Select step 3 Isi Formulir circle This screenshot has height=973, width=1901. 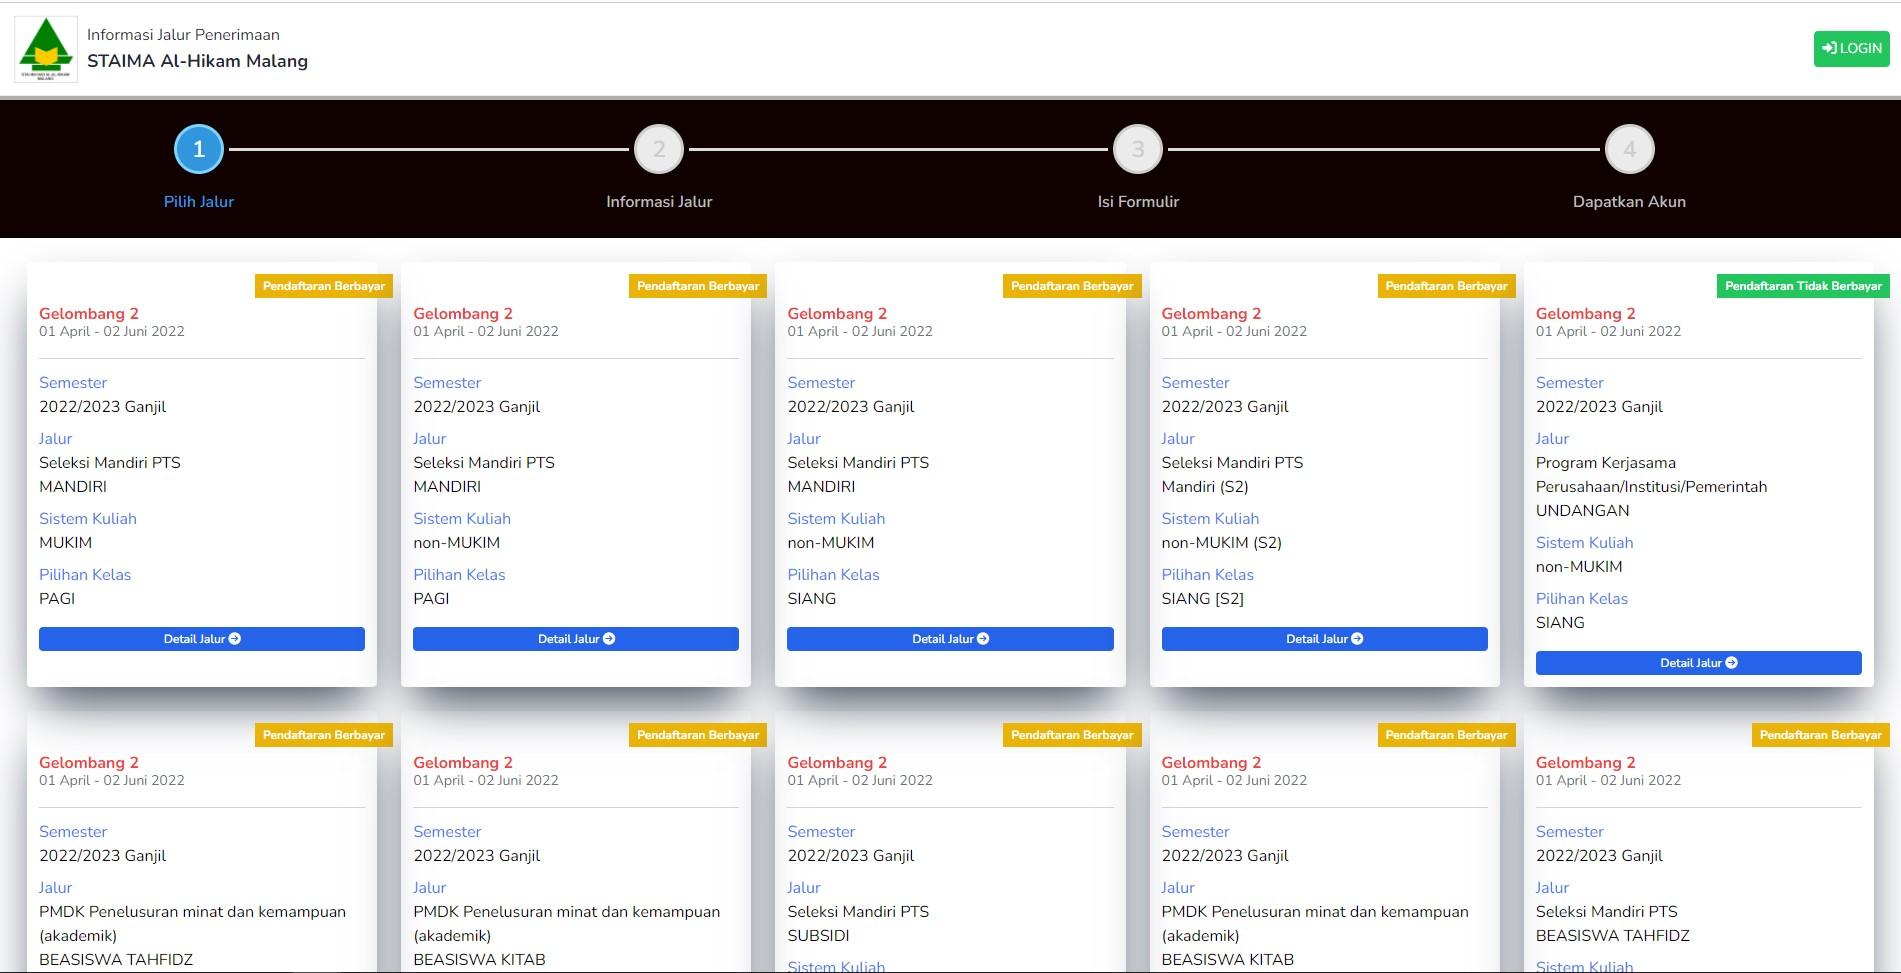[1138, 149]
